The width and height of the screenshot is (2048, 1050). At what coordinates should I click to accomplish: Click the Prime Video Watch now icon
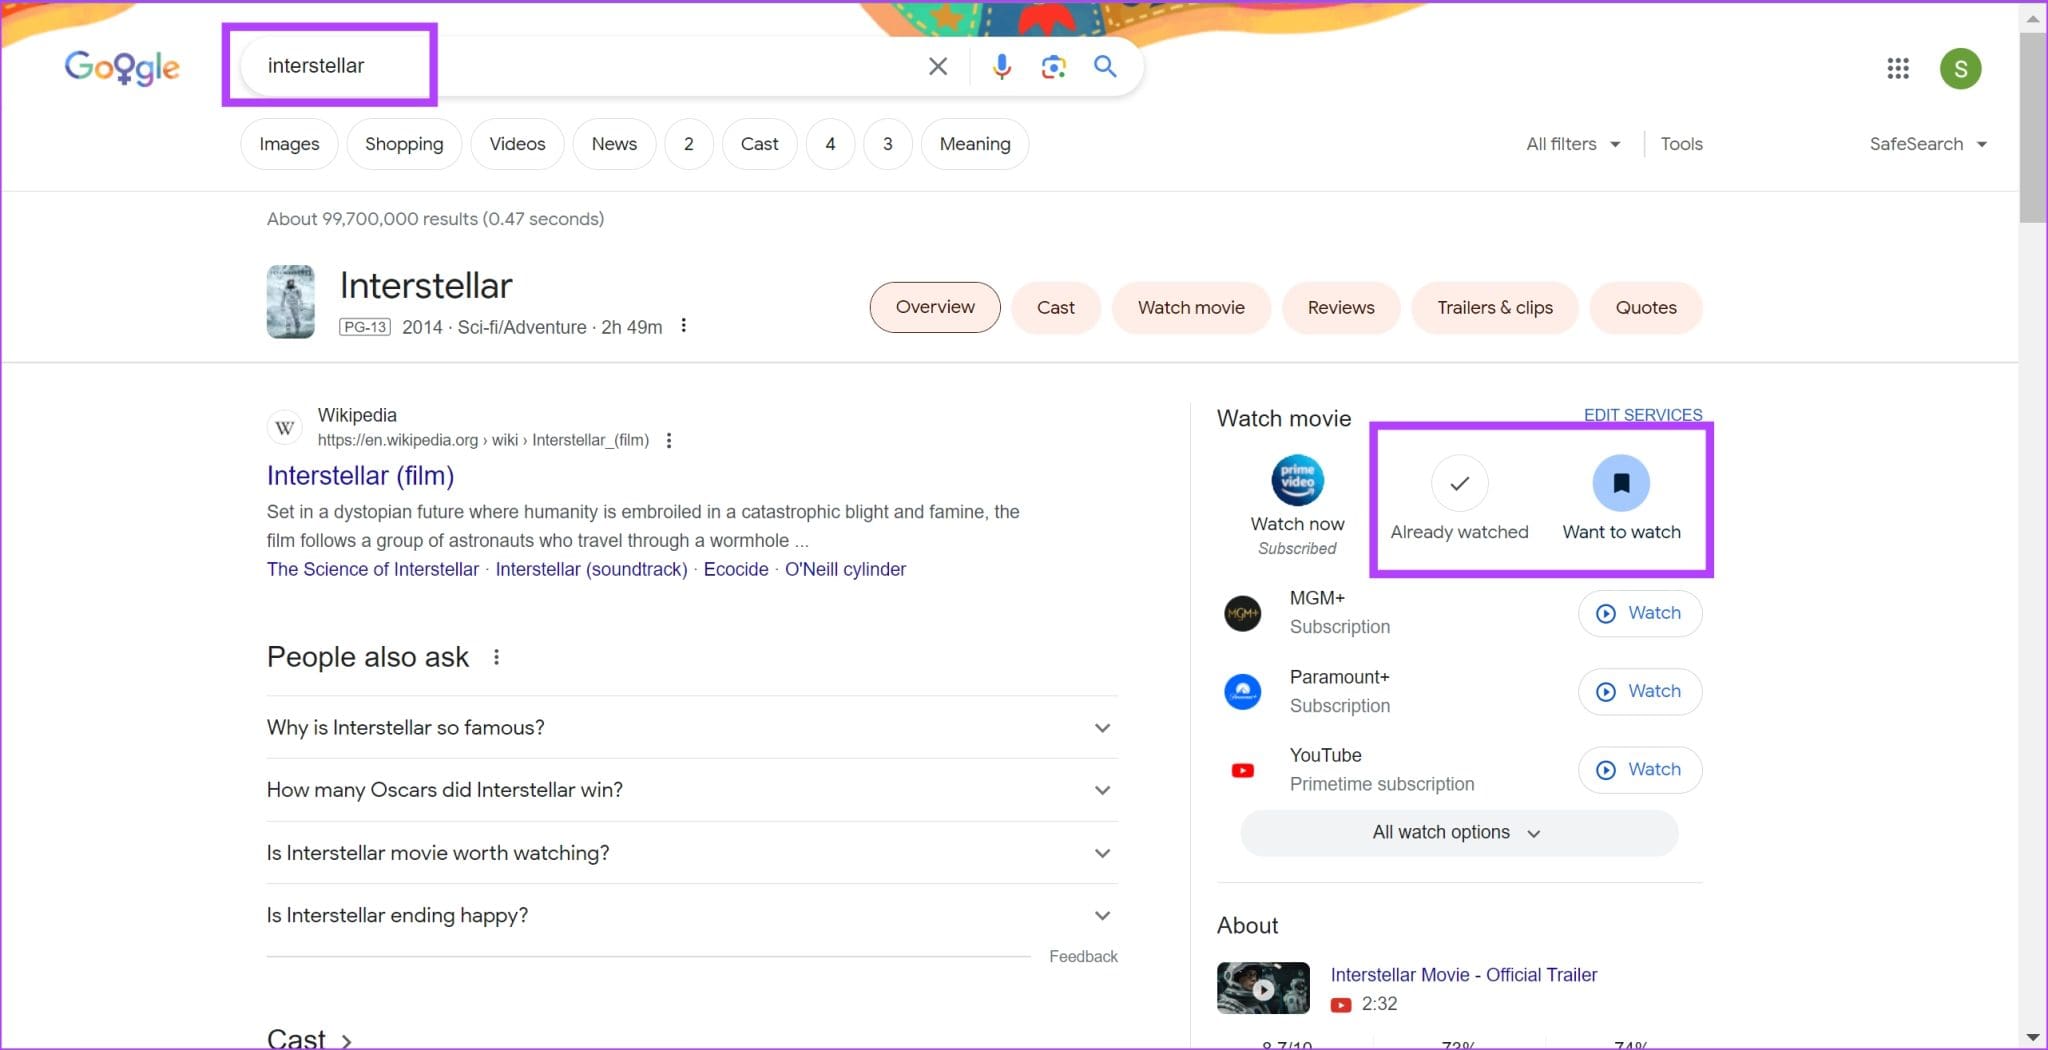pyautogui.click(x=1296, y=480)
